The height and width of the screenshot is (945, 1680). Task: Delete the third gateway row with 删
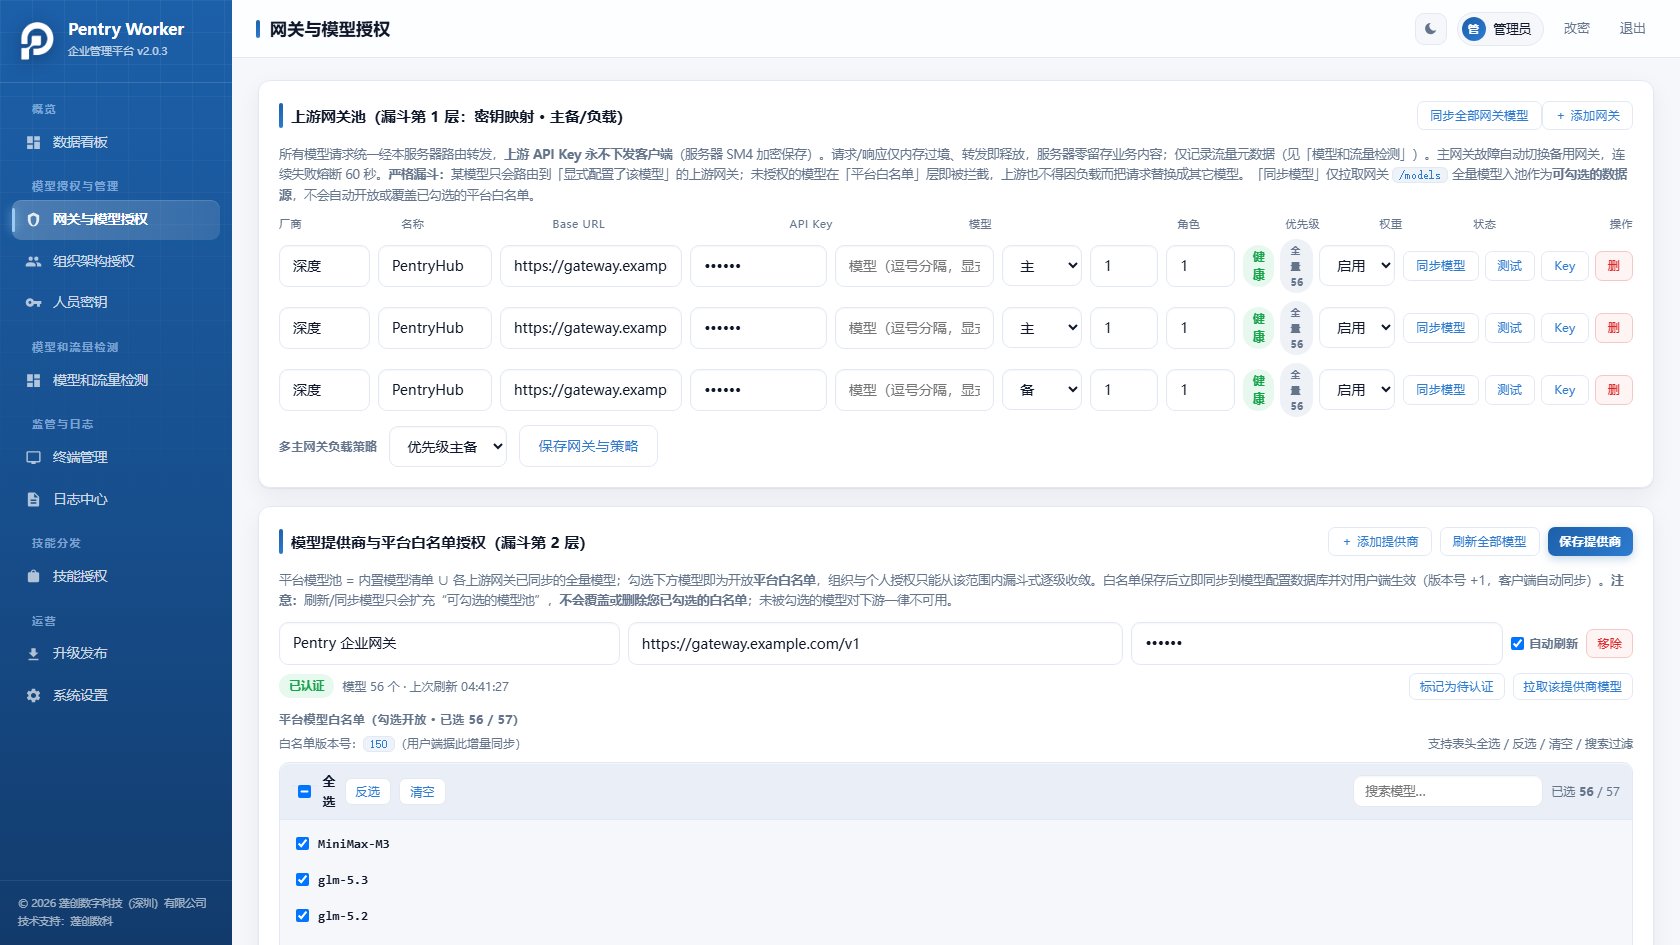pyautogui.click(x=1614, y=390)
